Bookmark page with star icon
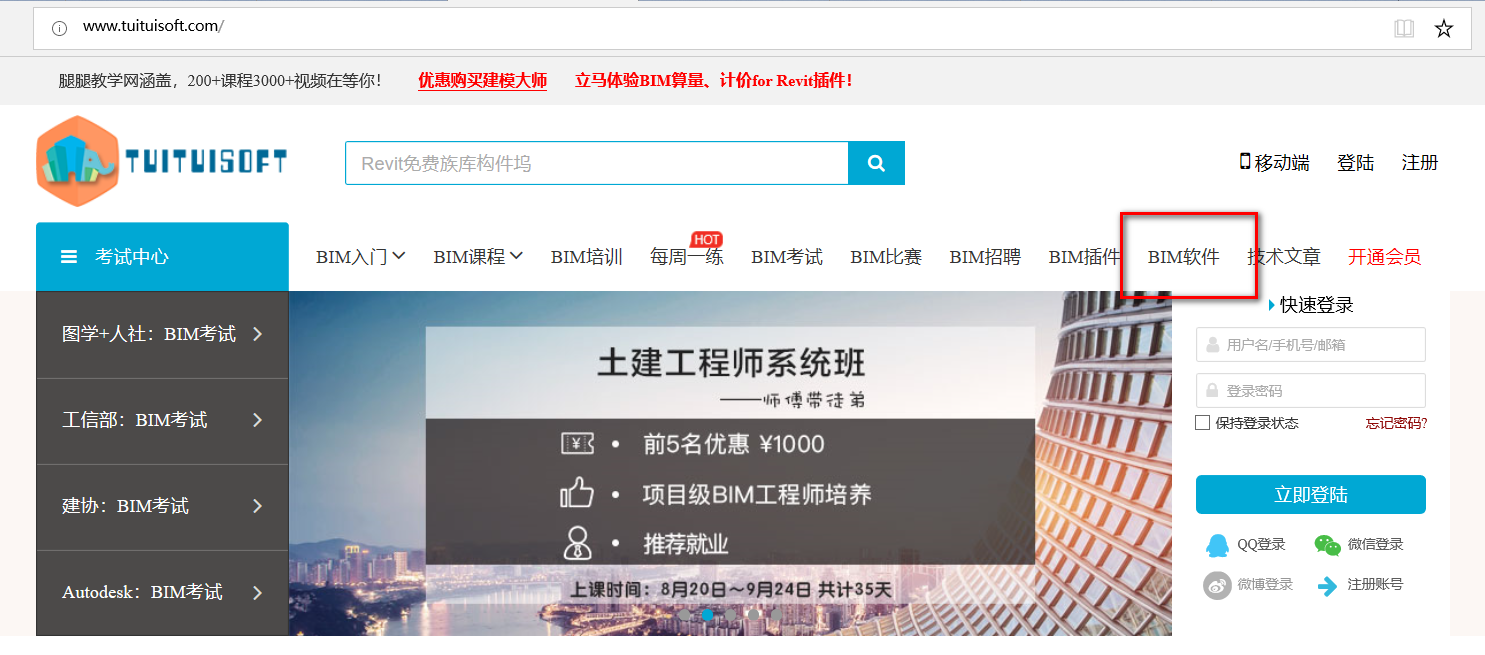Image resolution: width=1485 pixels, height=655 pixels. point(1444,28)
